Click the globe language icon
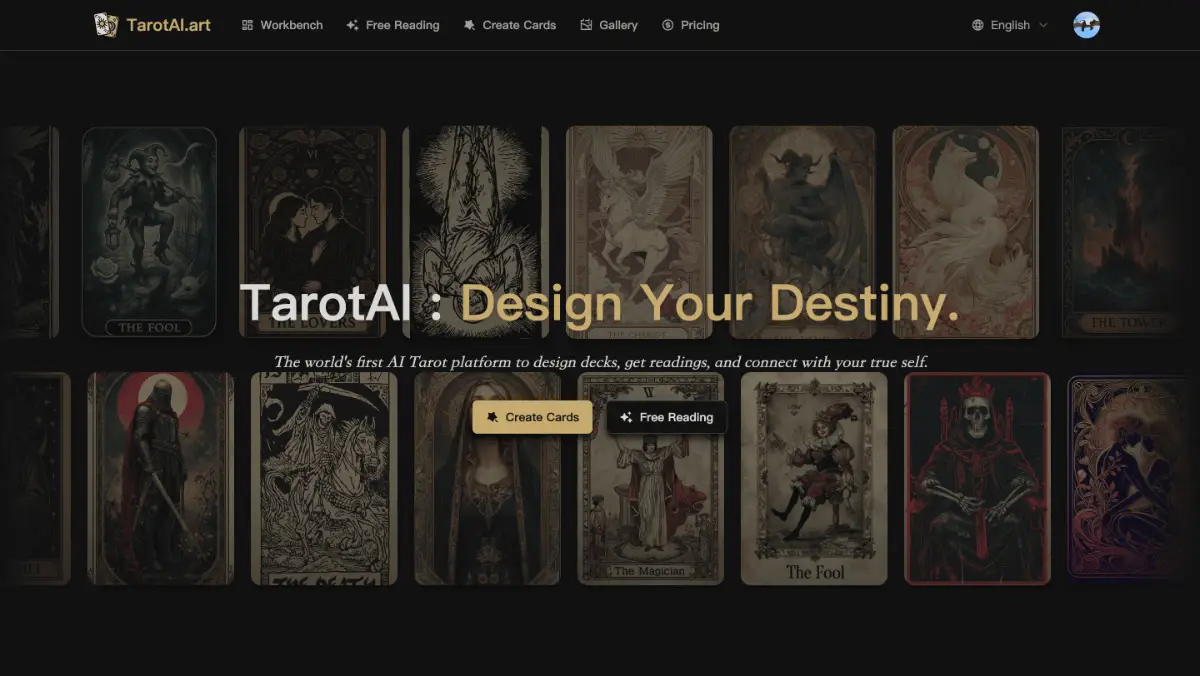Image resolution: width=1200 pixels, height=676 pixels. [x=978, y=25]
